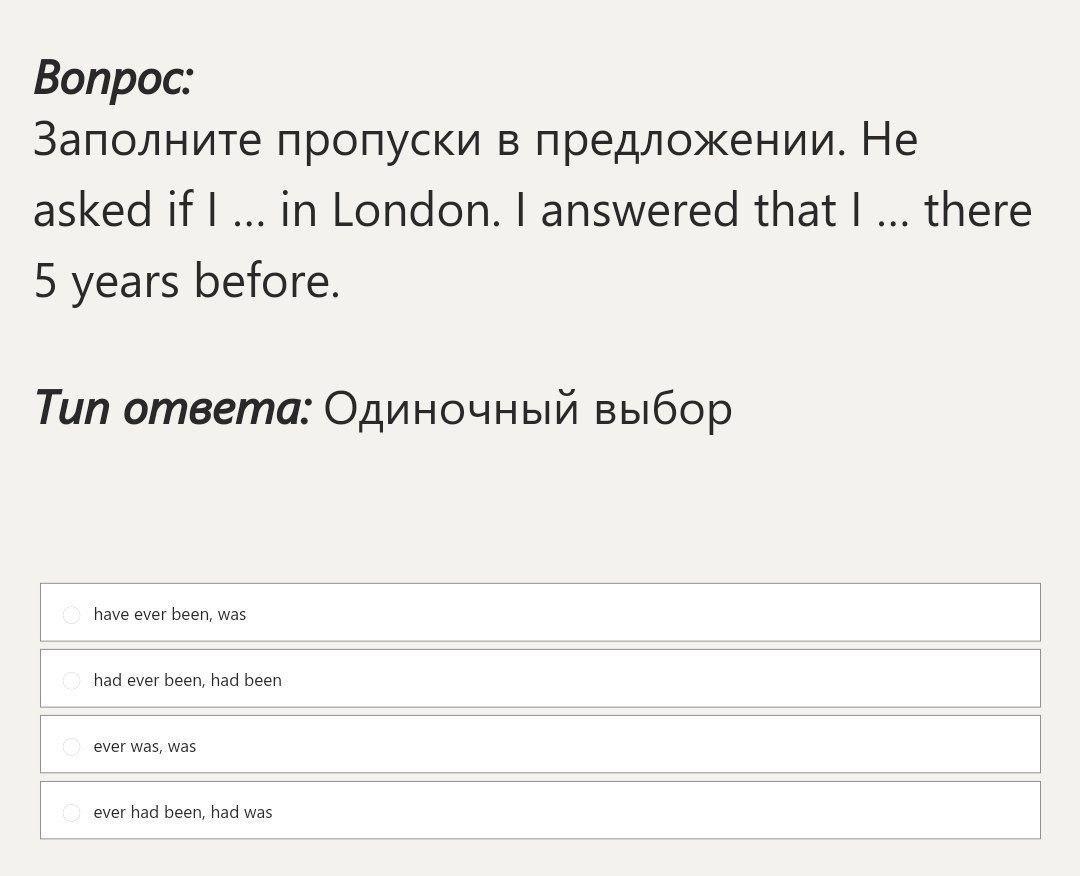This screenshot has height=876, width=1080.
Task: Click the "Тип ответа:" label
Action: click(x=173, y=408)
